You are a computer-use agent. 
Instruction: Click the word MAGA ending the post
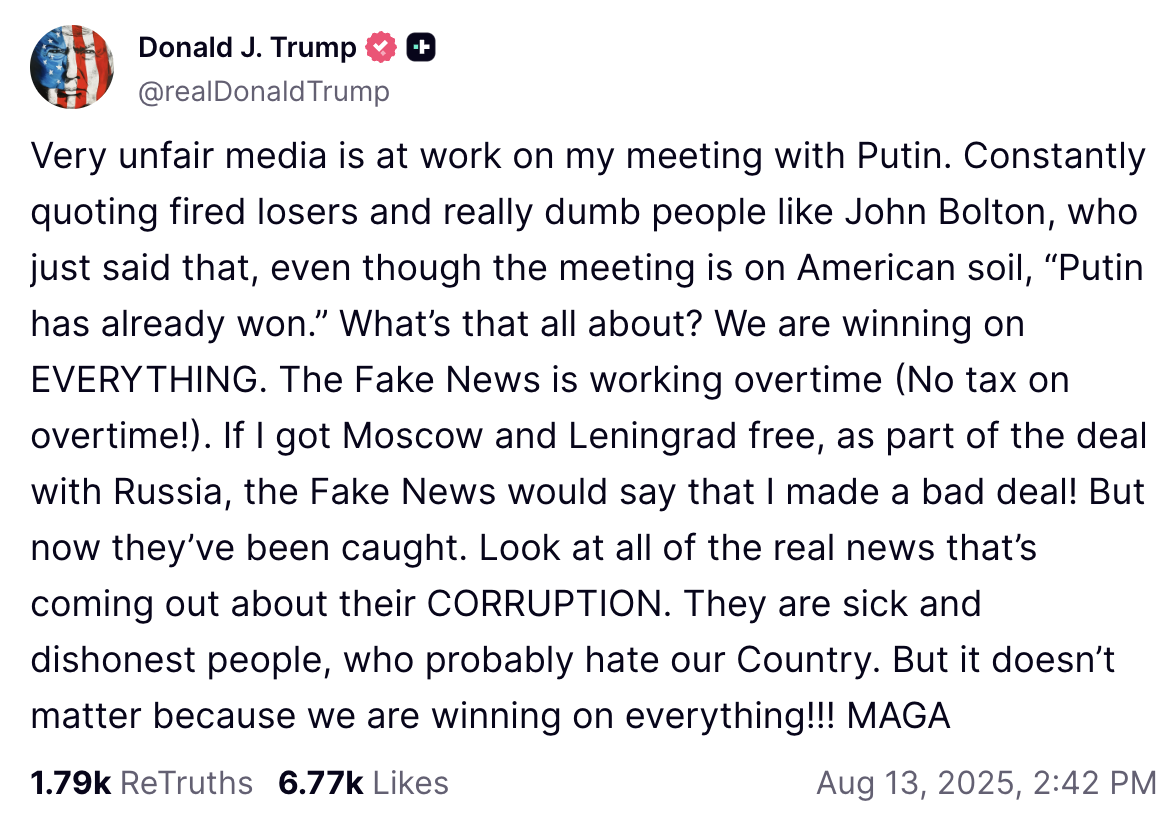click(x=898, y=716)
